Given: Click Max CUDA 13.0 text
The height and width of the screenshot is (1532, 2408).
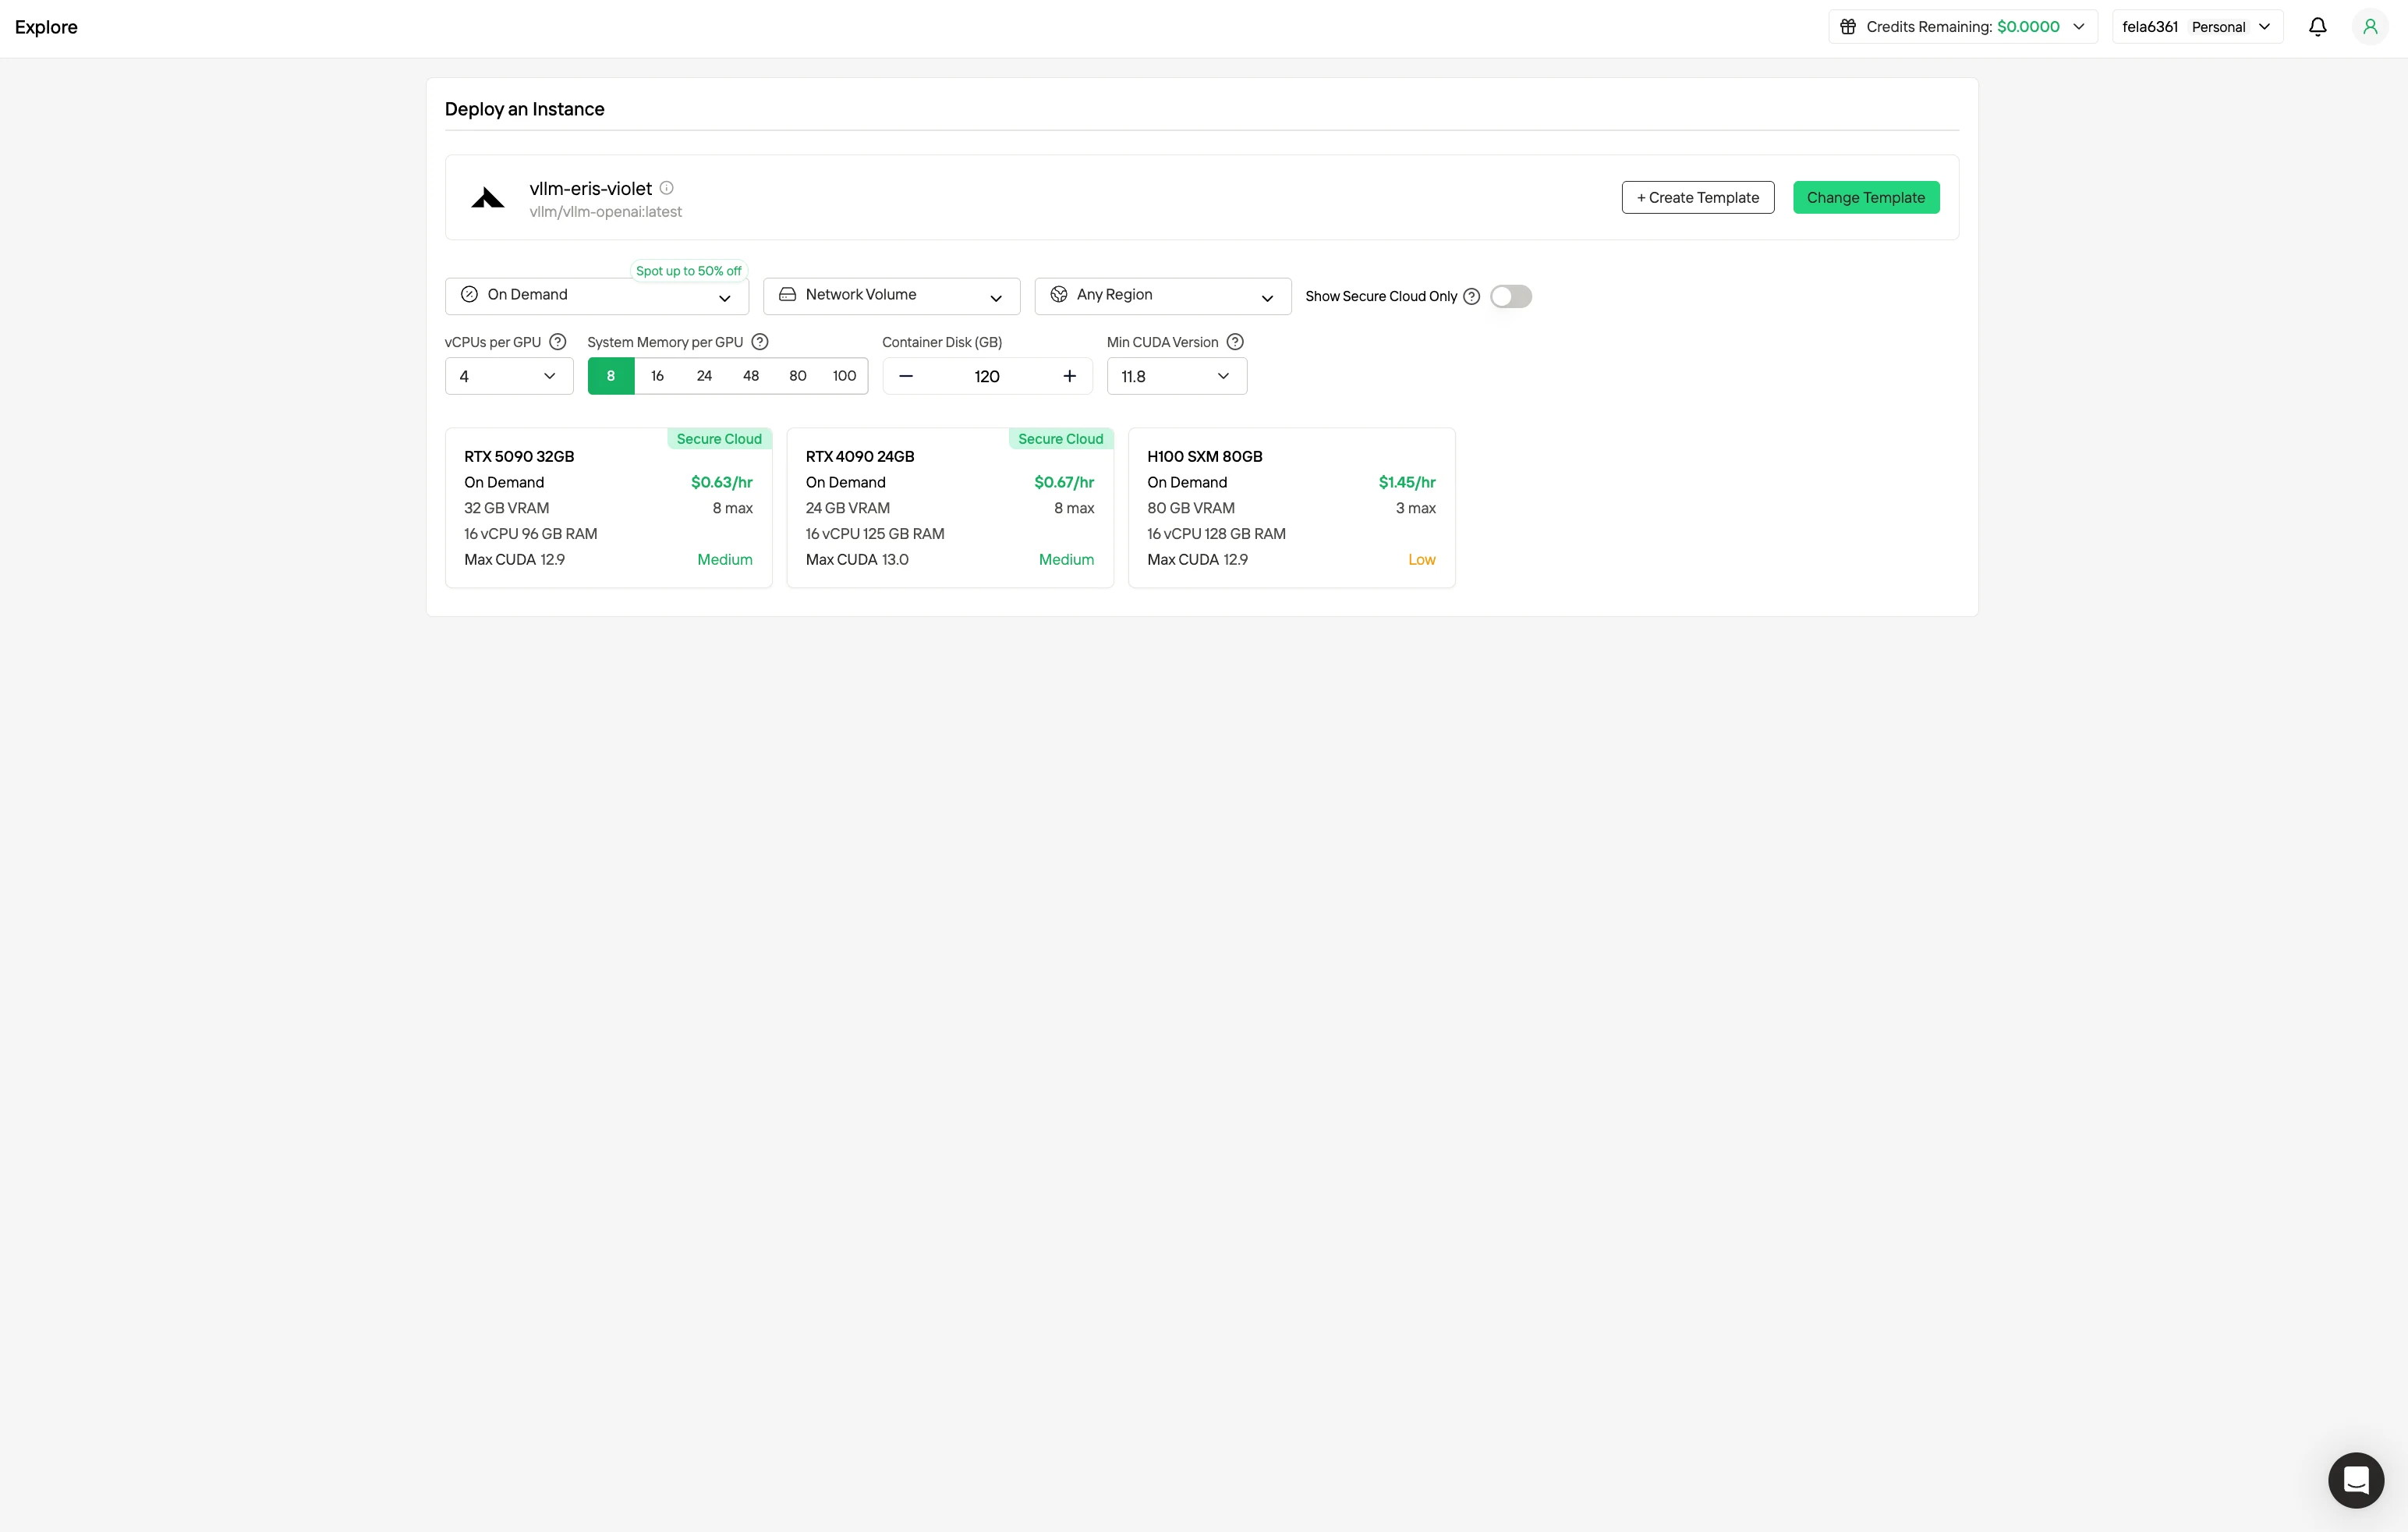Looking at the screenshot, I should click(857, 560).
